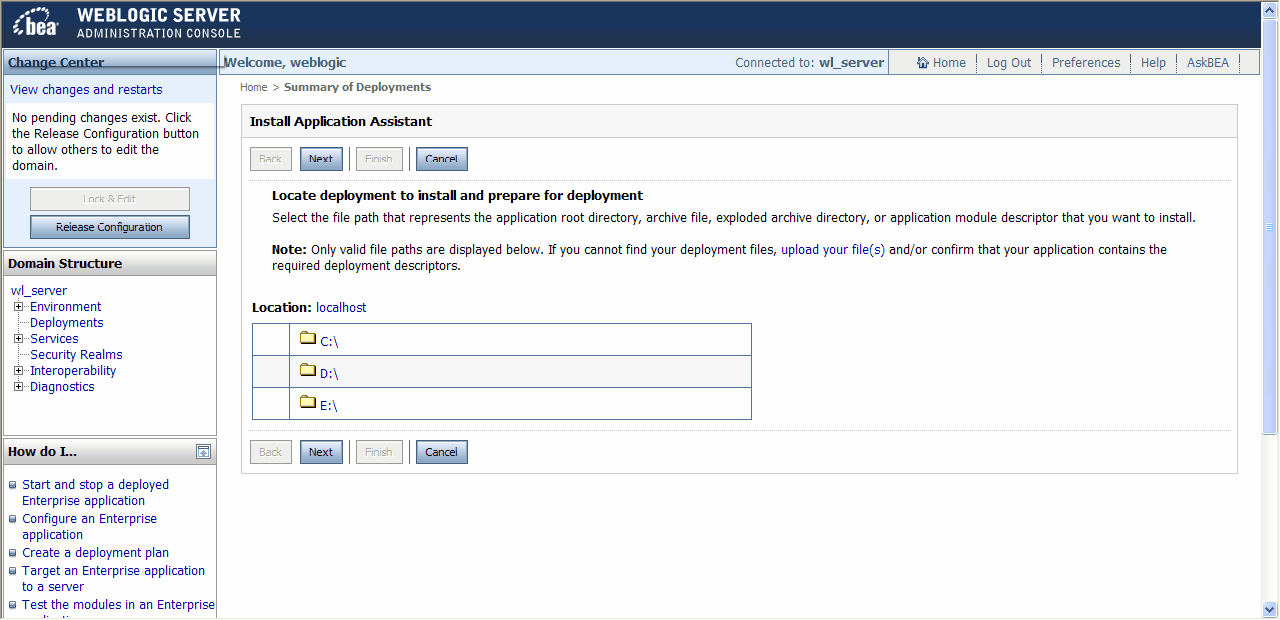Click the Lock & Edit button

(x=109, y=199)
